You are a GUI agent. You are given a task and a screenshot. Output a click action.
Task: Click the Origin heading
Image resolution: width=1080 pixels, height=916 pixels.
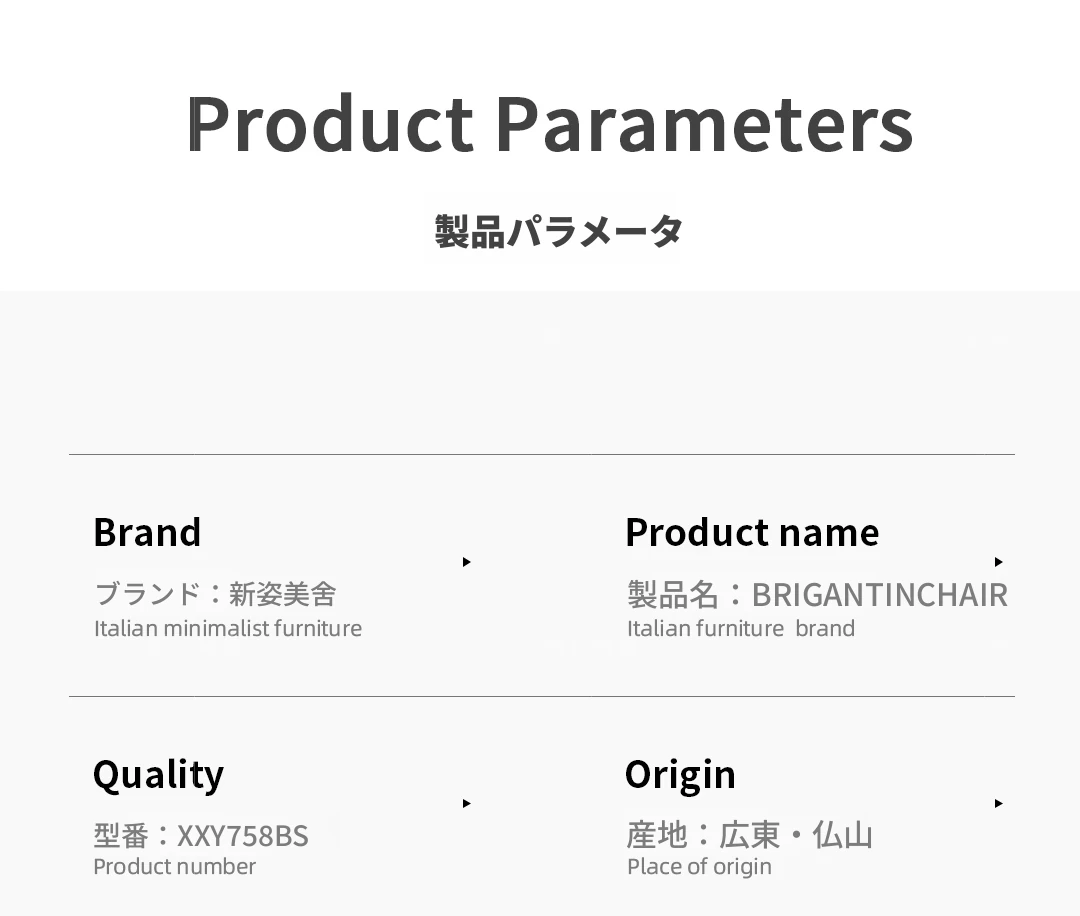681,776
